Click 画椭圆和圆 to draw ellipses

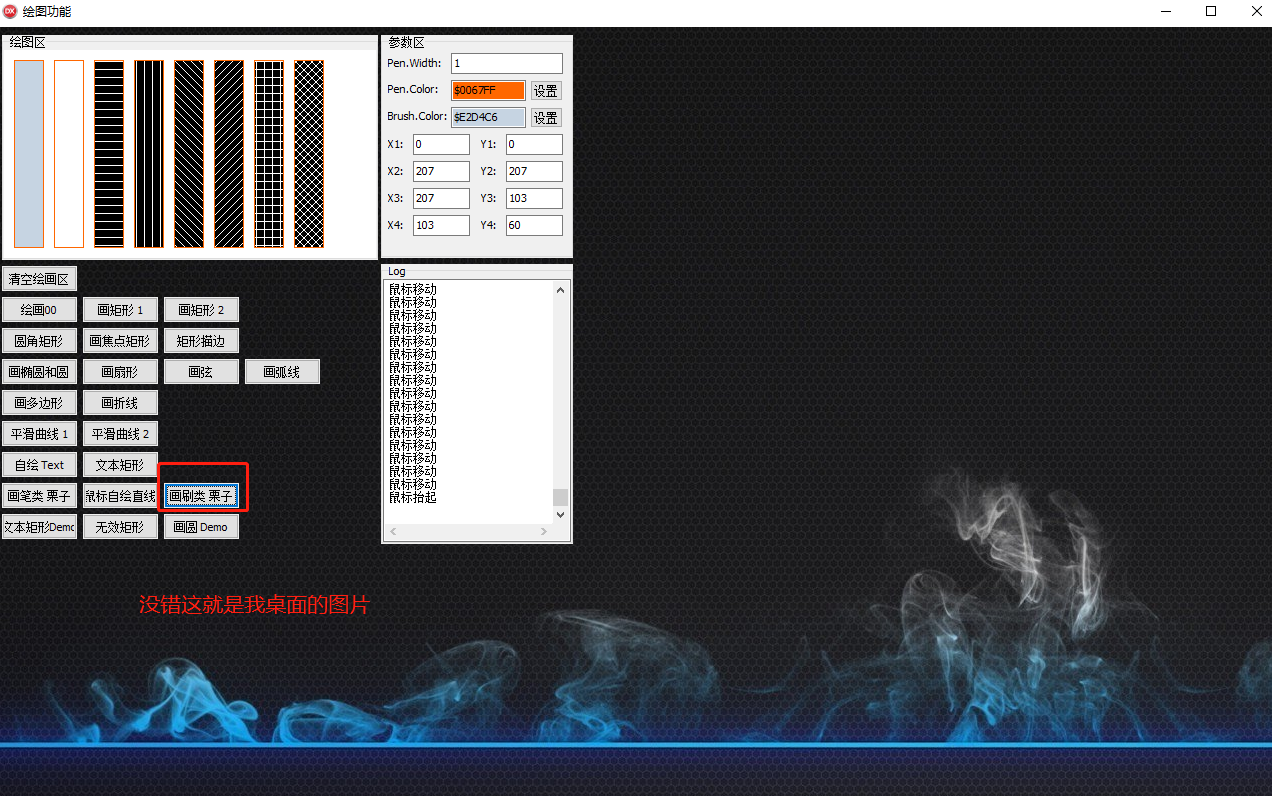(40, 371)
